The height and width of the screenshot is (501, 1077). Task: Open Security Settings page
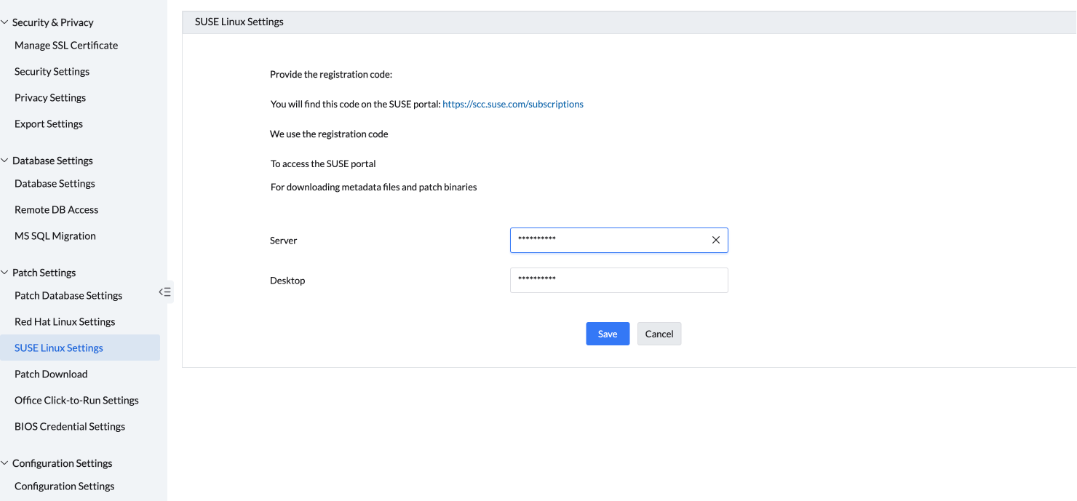point(52,71)
